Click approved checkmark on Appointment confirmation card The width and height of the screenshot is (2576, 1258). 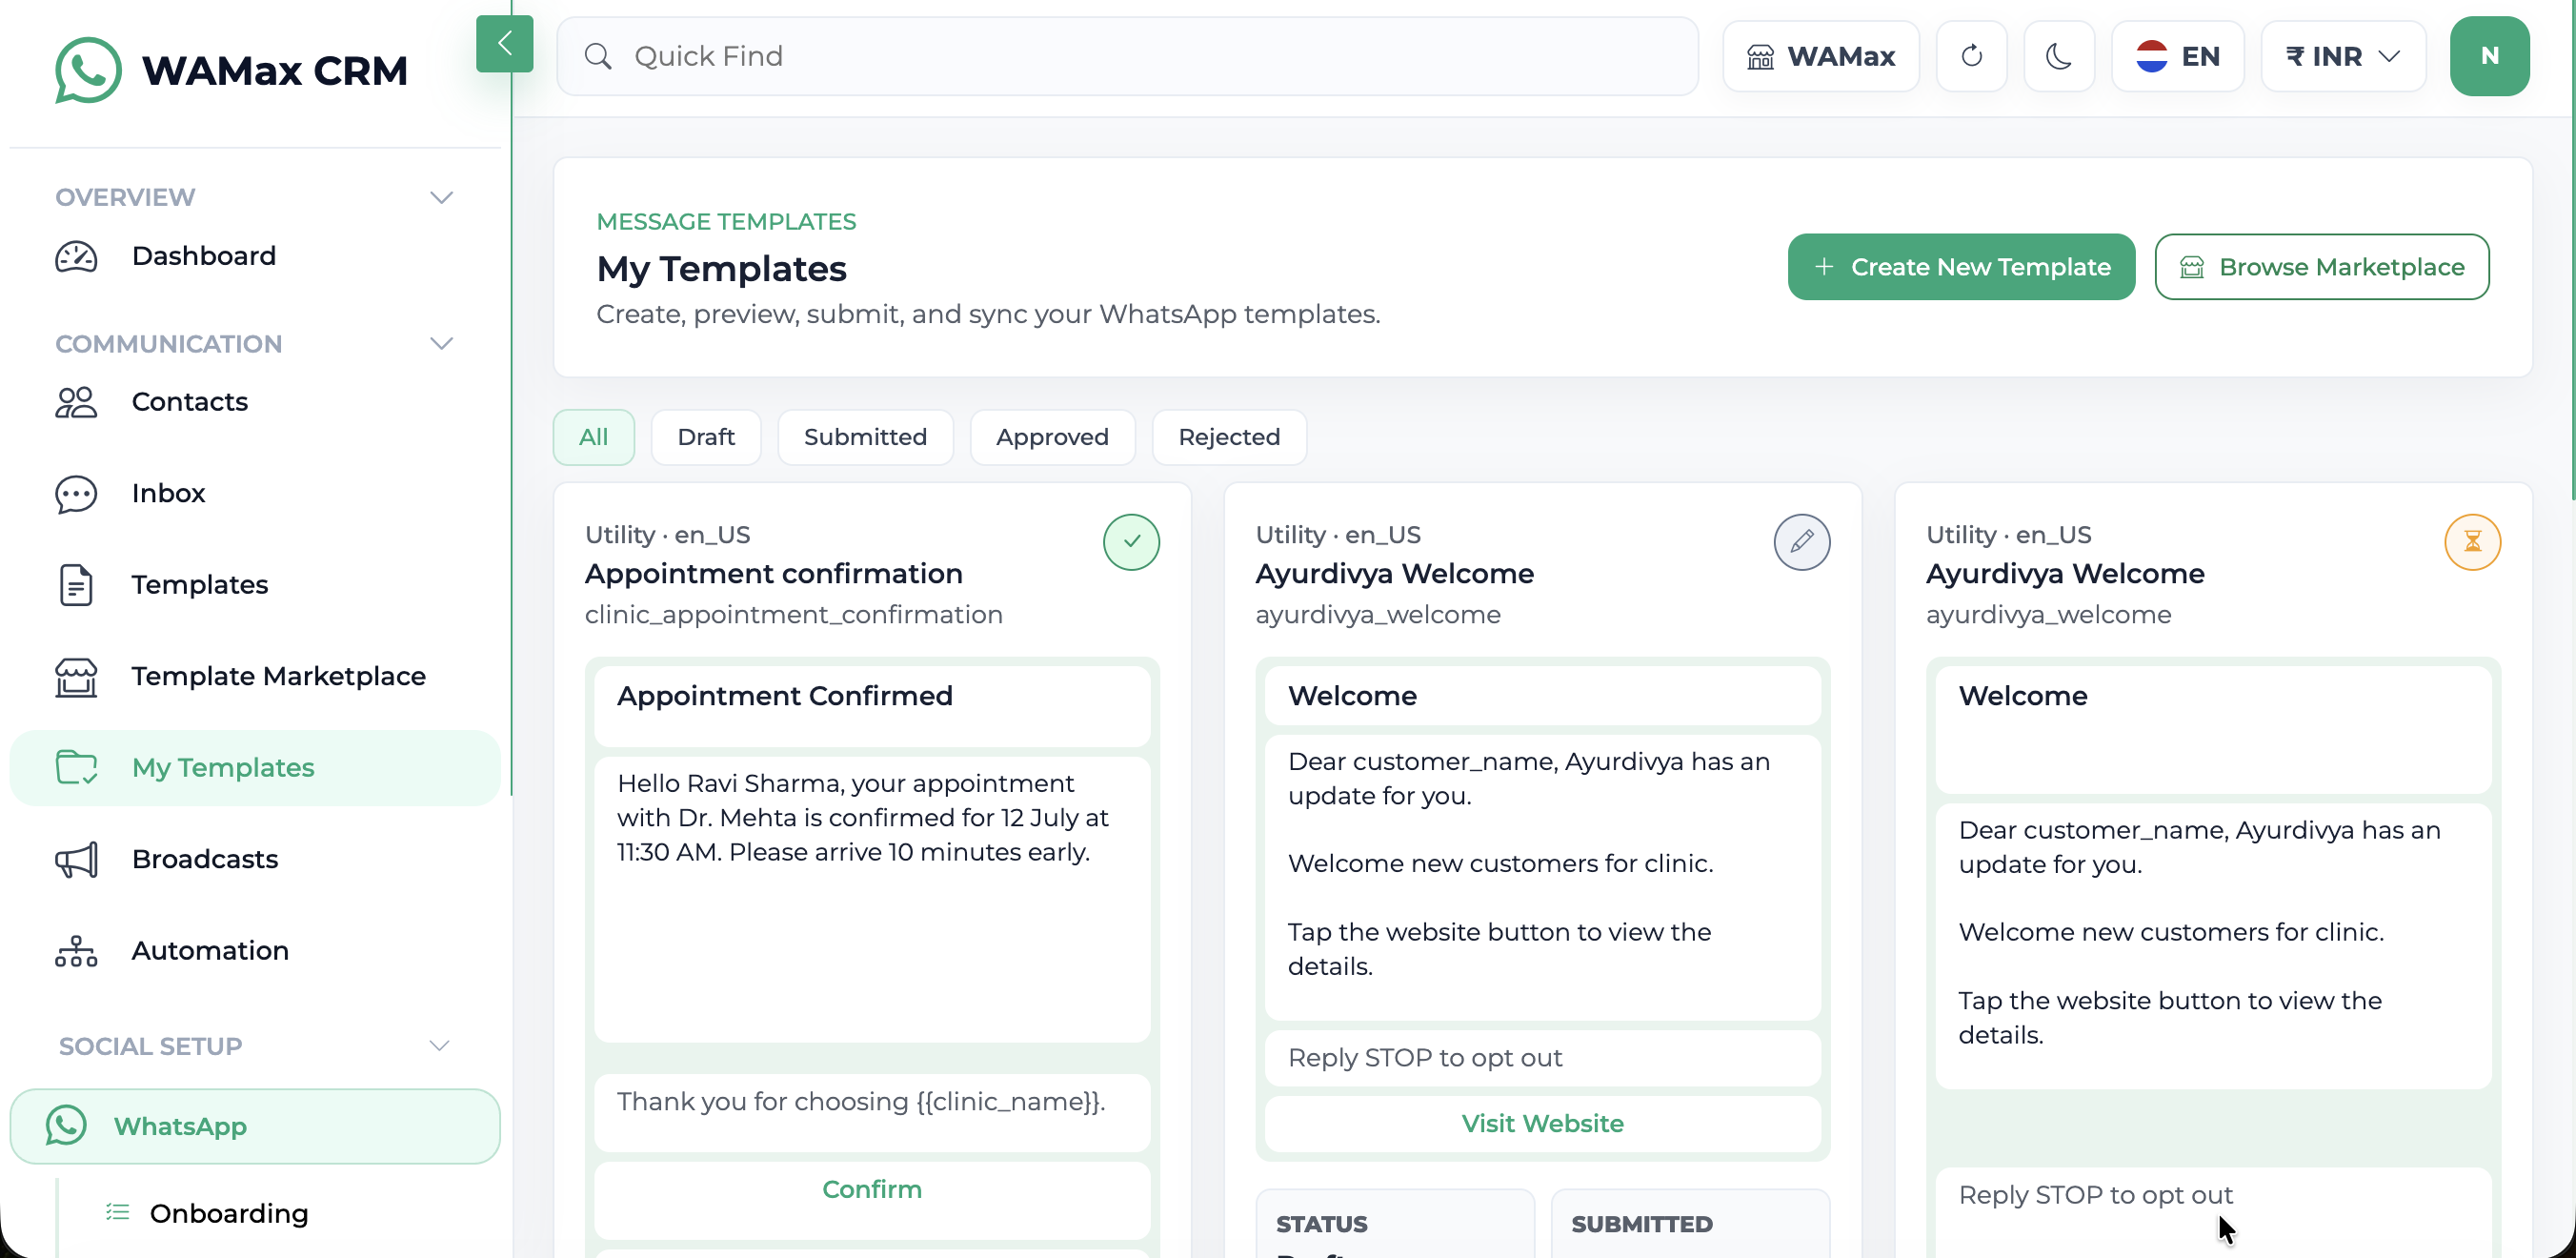click(x=1131, y=542)
